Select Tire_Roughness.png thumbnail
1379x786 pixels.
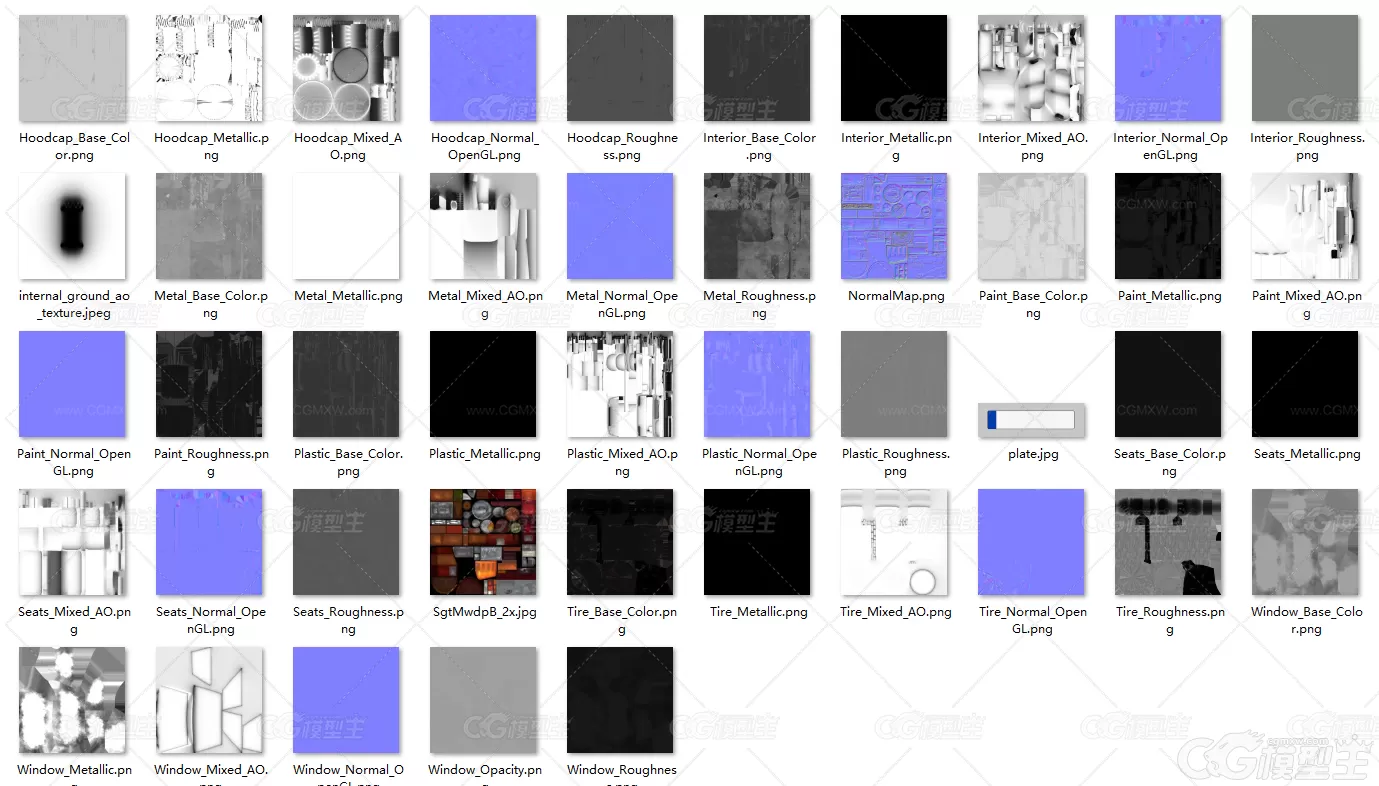(1168, 542)
